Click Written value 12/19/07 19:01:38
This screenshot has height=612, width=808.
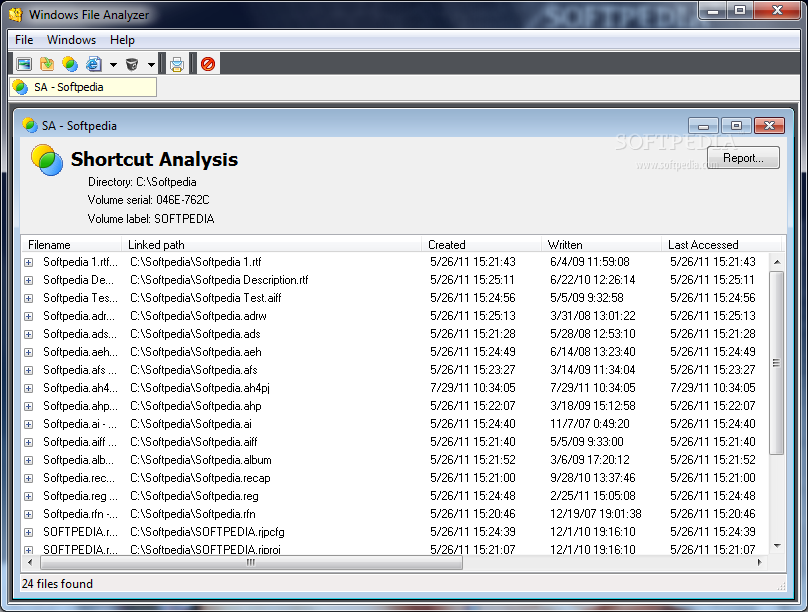[x=596, y=515]
